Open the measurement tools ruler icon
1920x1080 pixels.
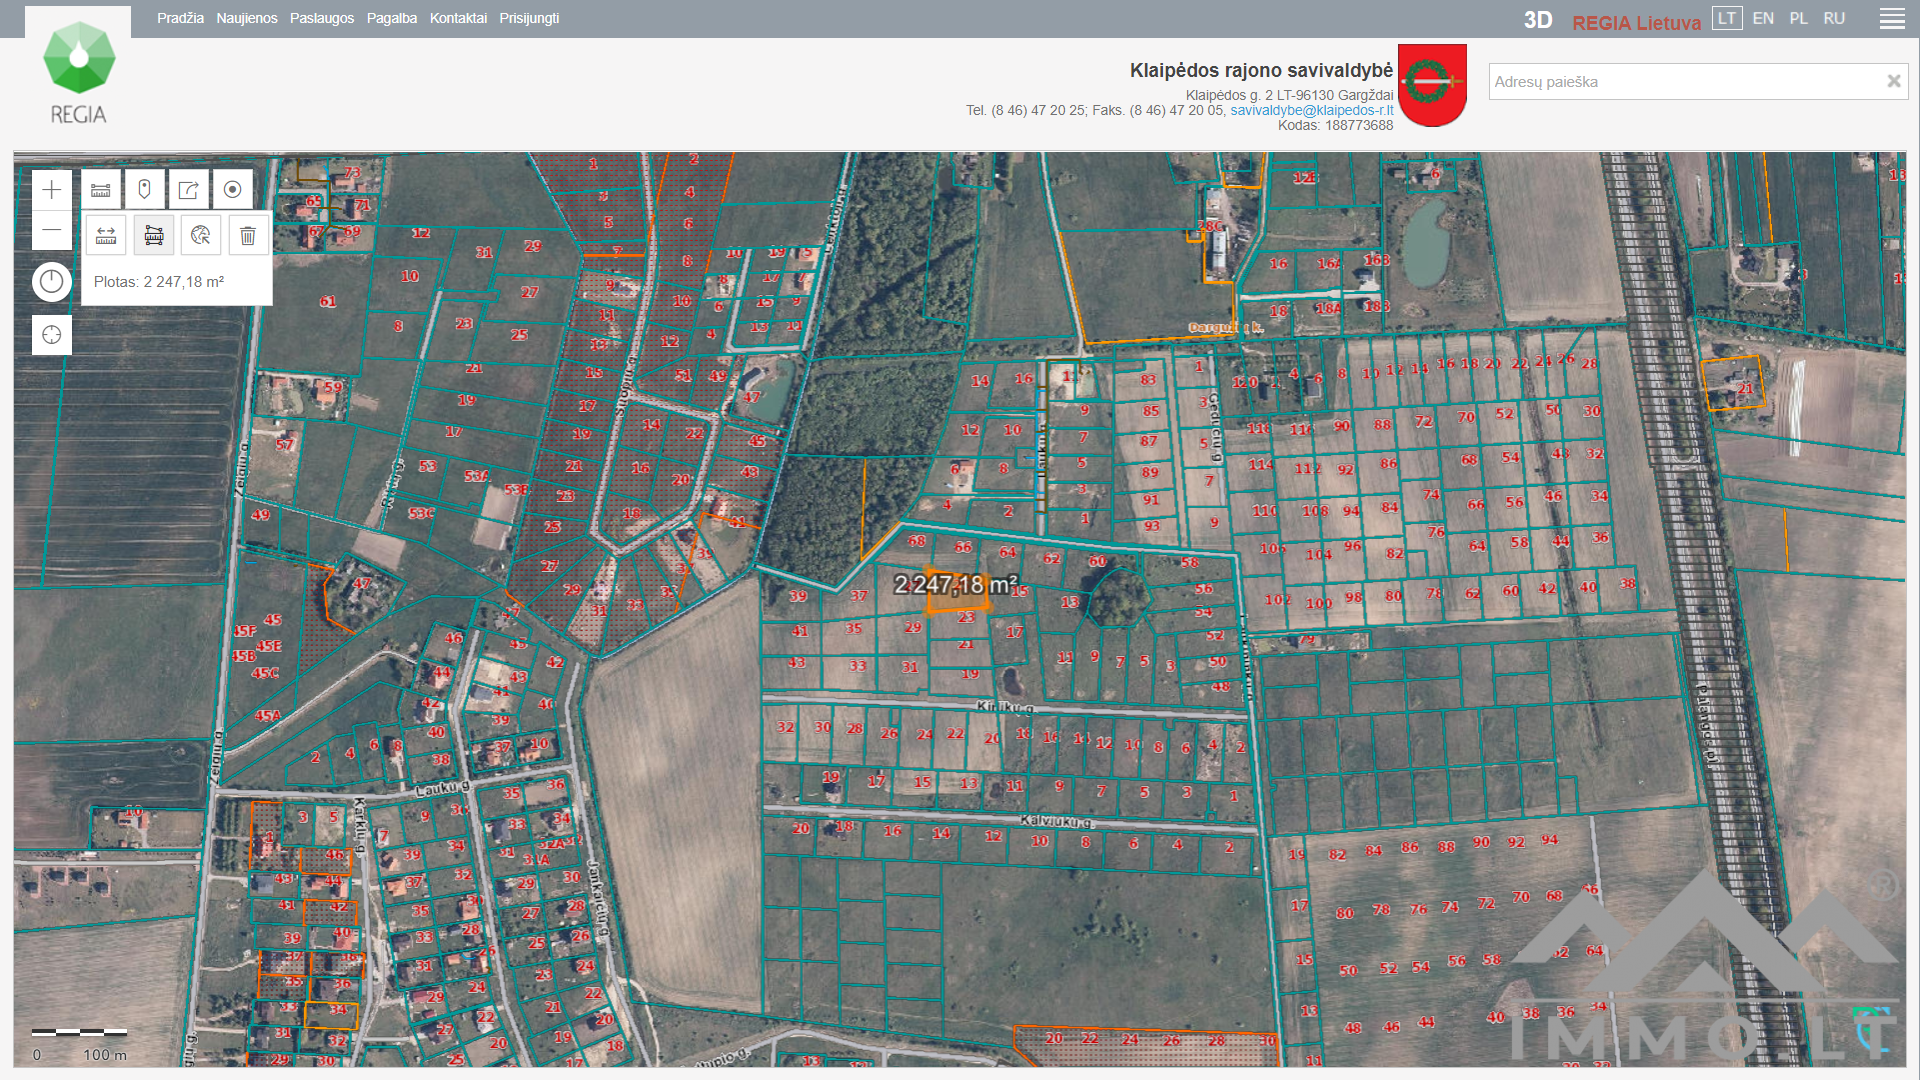(x=101, y=190)
